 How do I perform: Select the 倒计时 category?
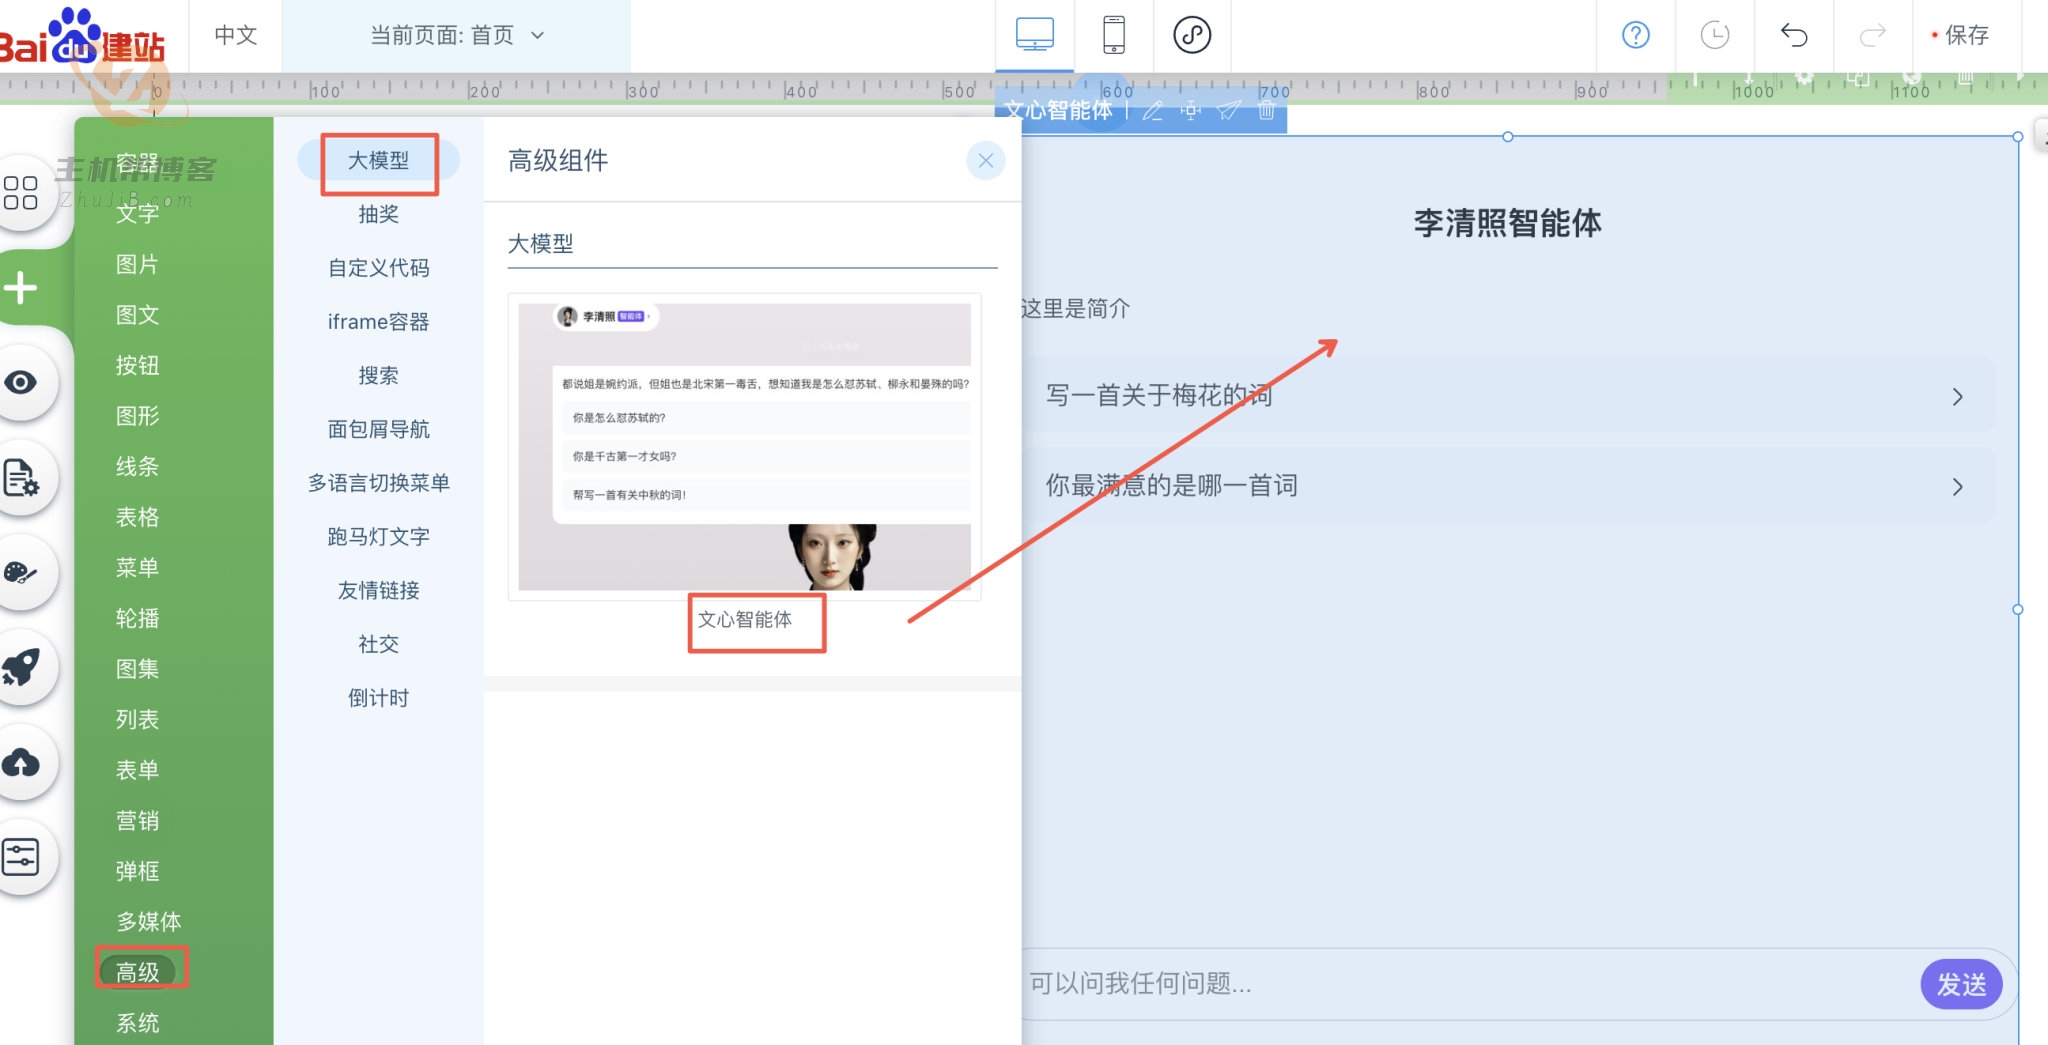[x=378, y=698]
